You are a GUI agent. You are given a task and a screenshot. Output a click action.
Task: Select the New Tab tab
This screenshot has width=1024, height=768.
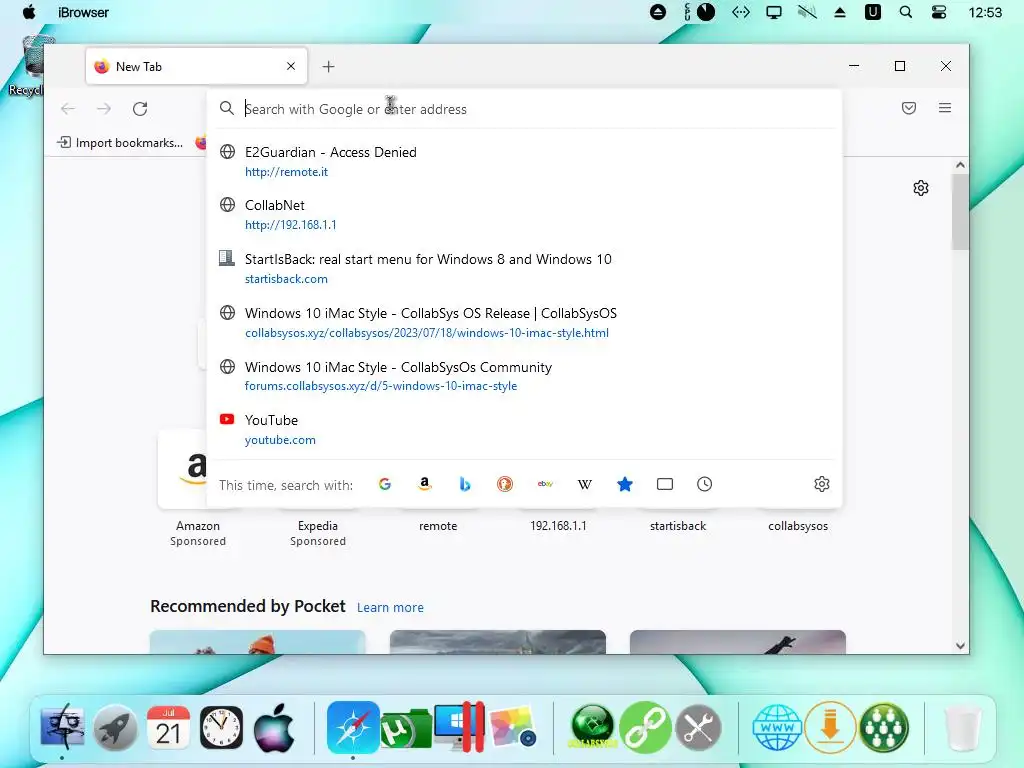(x=197, y=66)
